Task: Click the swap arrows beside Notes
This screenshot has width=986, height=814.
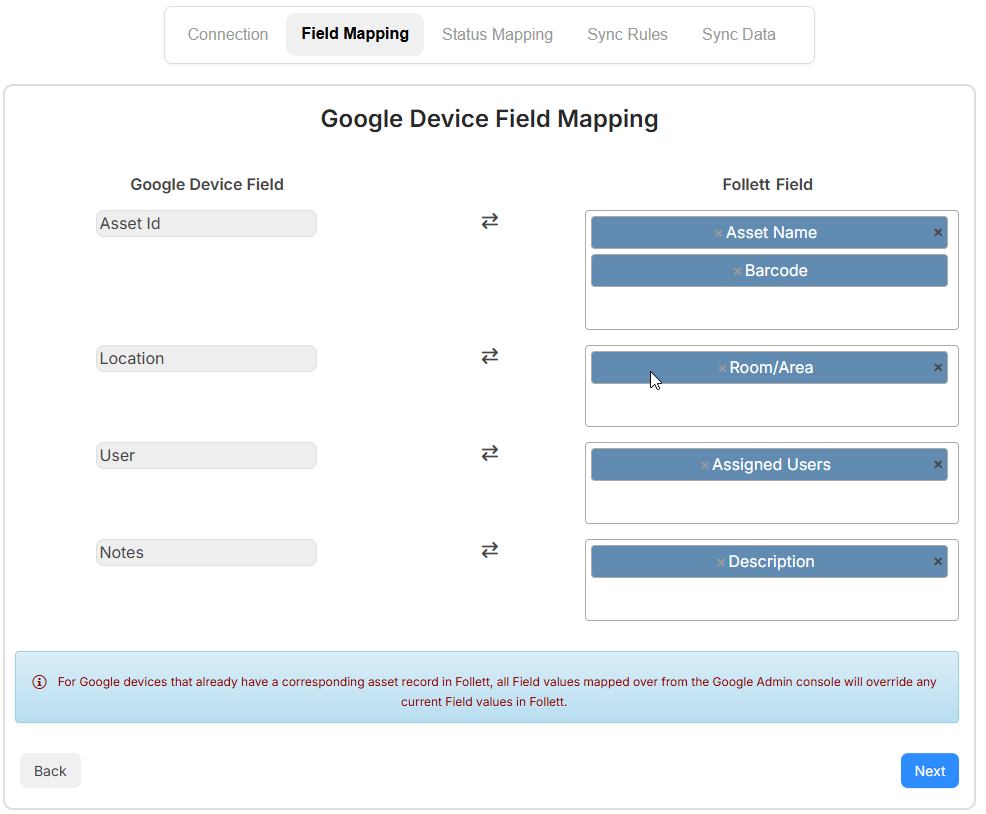Action: coord(489,549)
